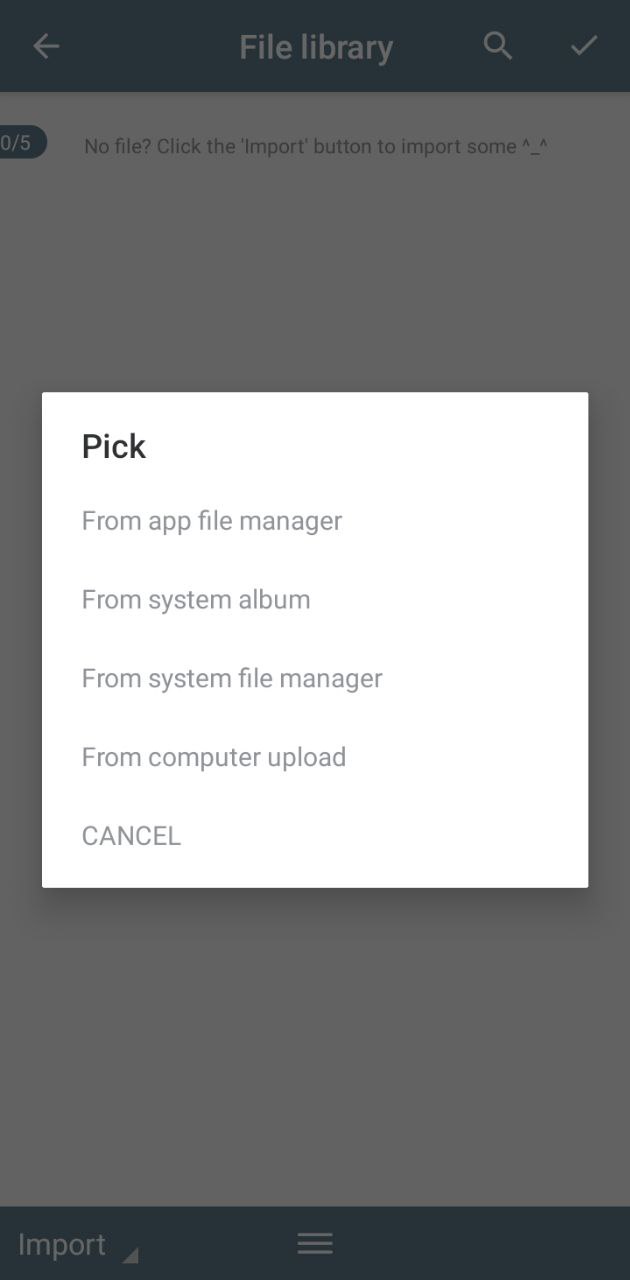Open the hamburger menu in bottom bar
Image resolution: width=630 pixels, height=1280 pixels.
pyautogui.click(x=315, y=1243)
